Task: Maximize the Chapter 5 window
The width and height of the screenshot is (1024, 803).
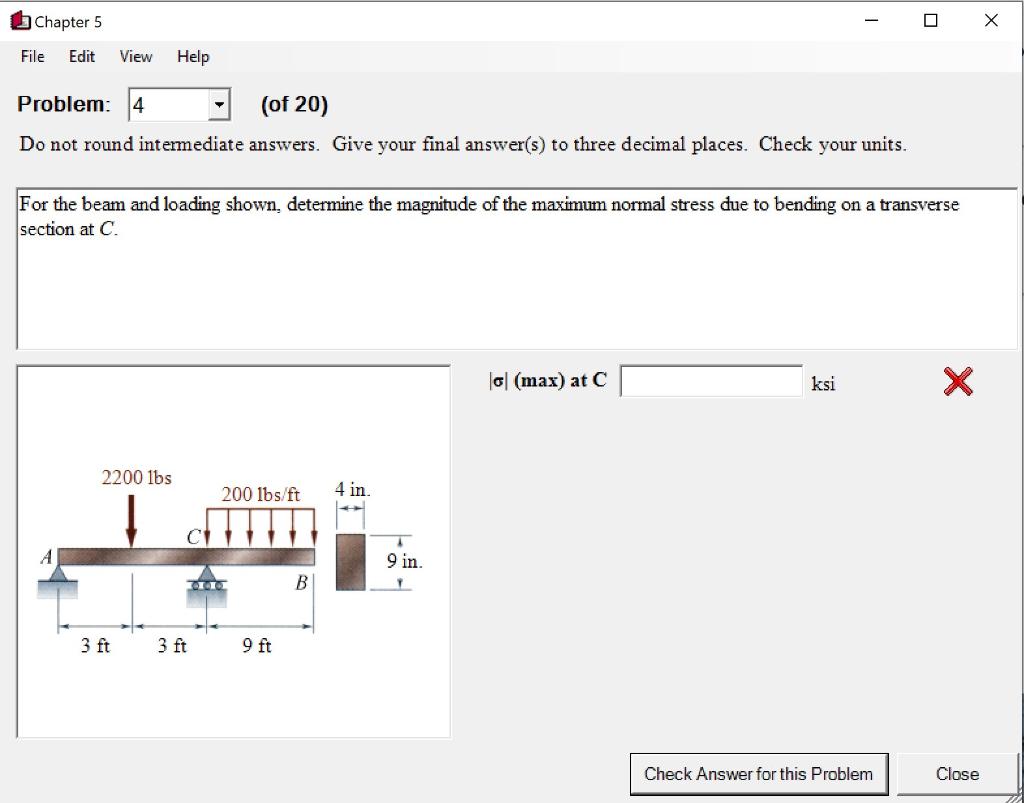Action: point(931,21)
